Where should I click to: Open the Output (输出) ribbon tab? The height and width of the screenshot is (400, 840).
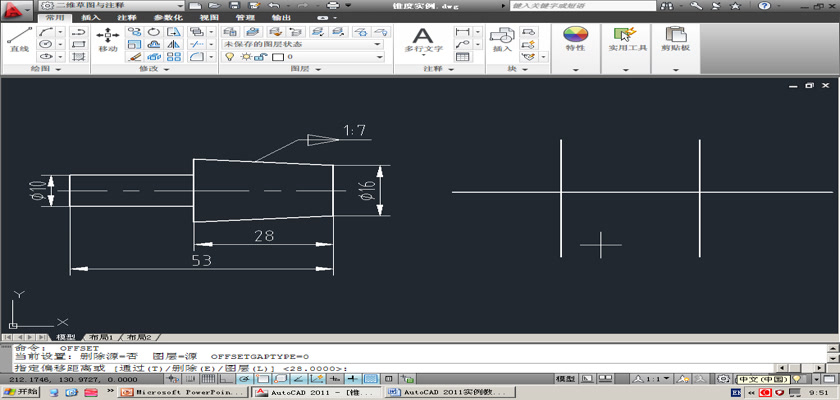282,18
